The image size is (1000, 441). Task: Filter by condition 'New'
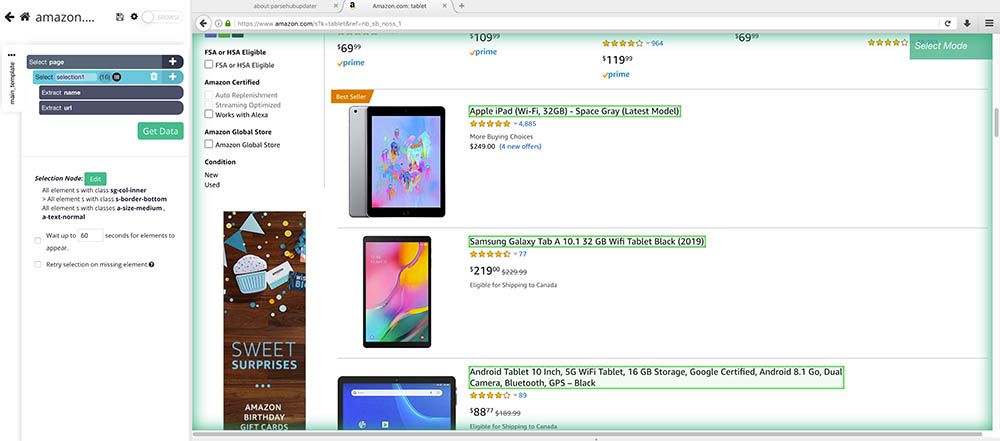(x=211, y=175)
